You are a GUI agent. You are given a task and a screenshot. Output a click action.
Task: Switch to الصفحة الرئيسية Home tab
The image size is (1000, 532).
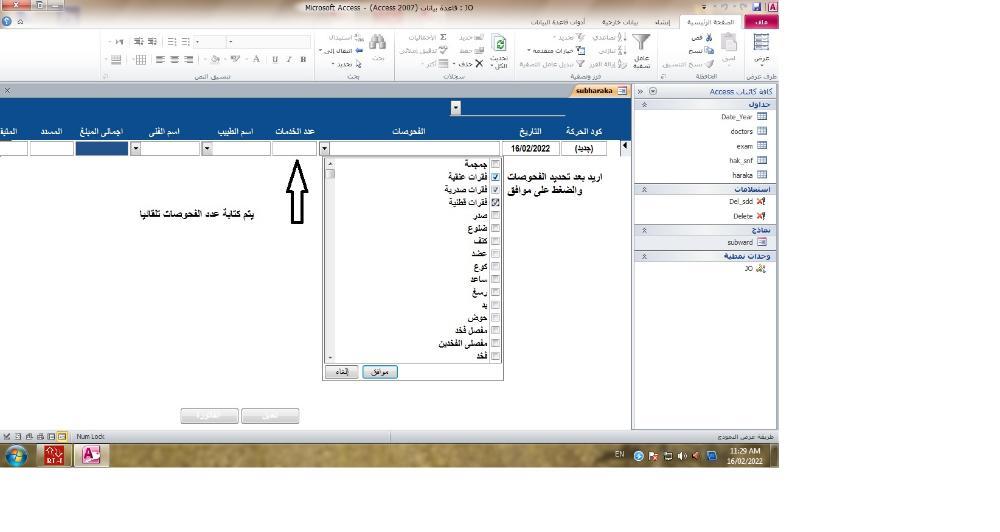tap(710, 22)
